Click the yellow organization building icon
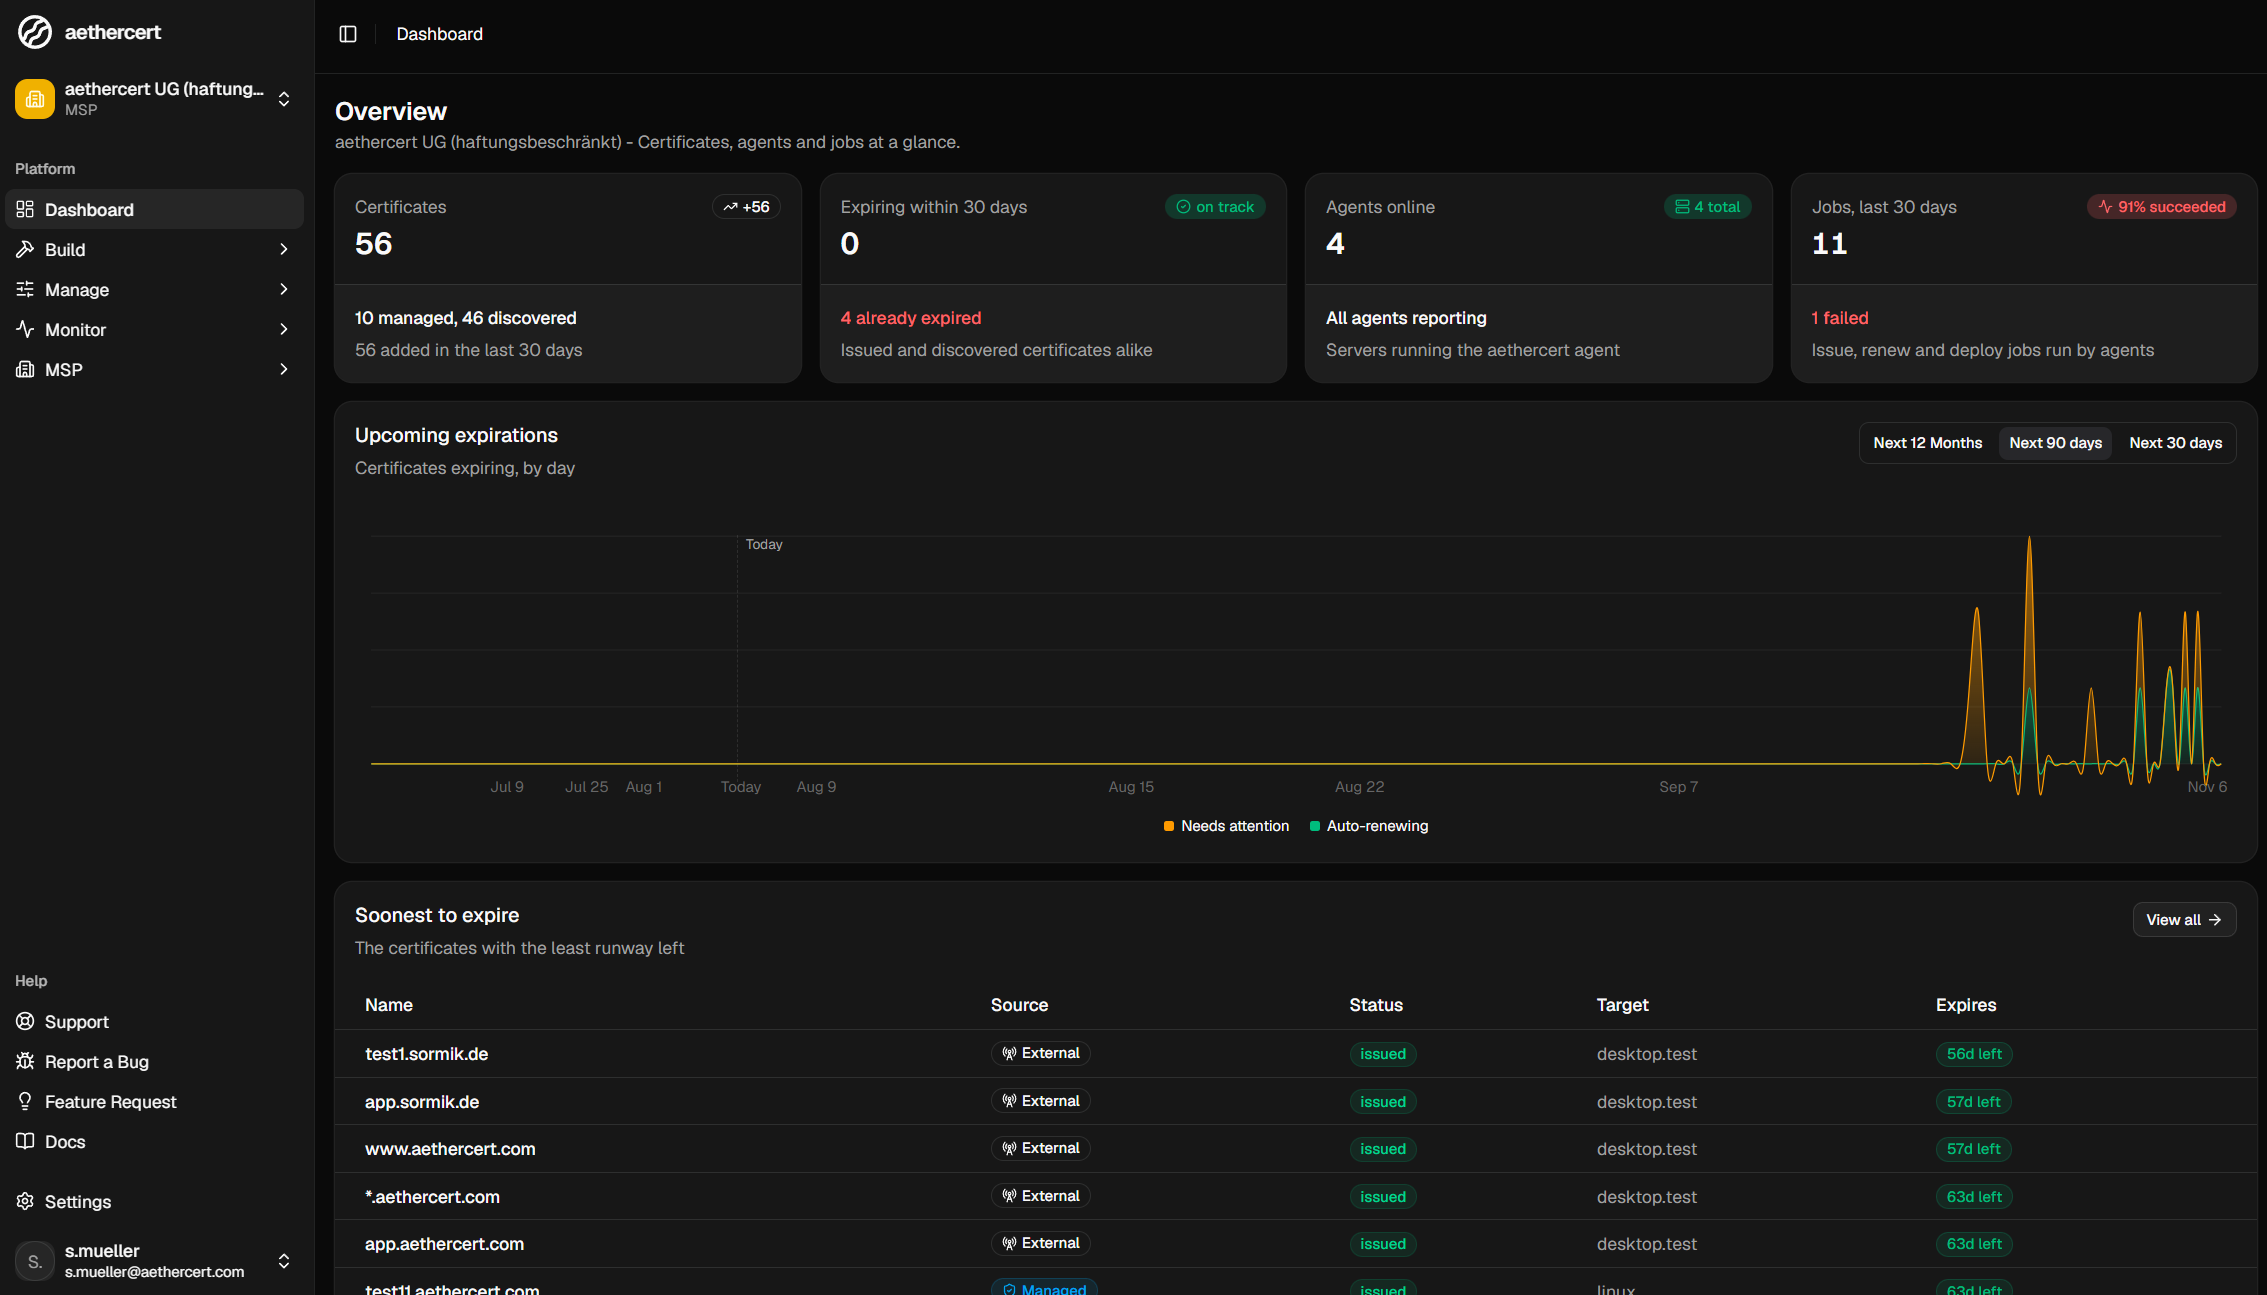 35,99
